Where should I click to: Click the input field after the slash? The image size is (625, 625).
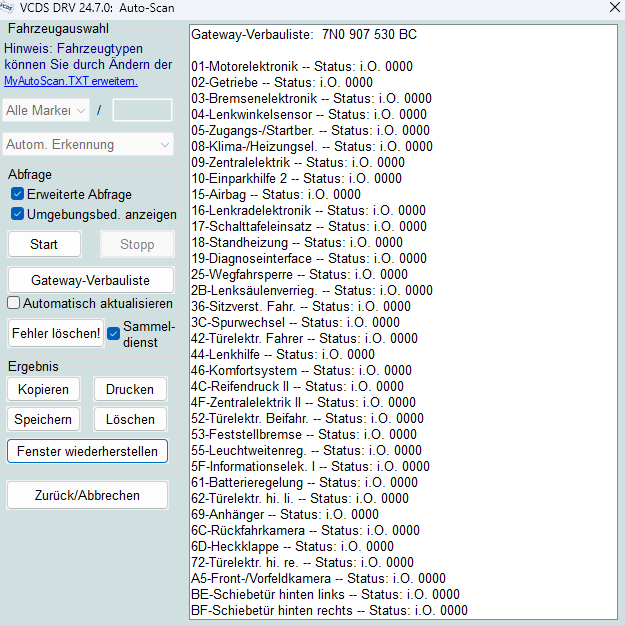point(142,109)
